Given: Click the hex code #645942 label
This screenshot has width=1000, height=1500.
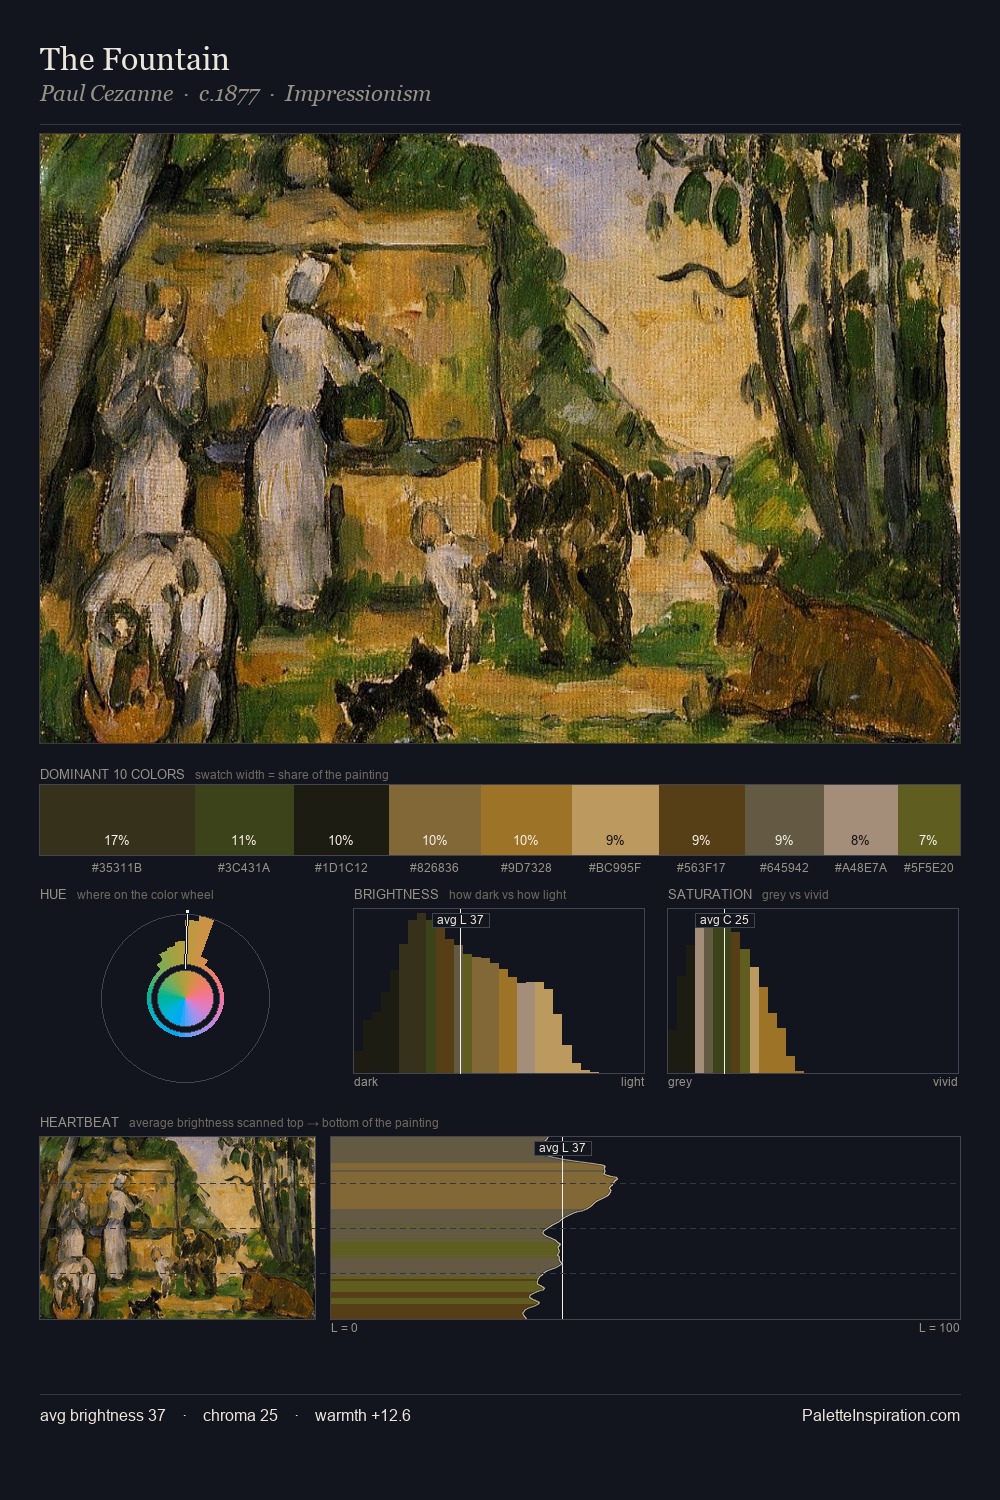Looking at the screenshot, I should pos(784,868).
